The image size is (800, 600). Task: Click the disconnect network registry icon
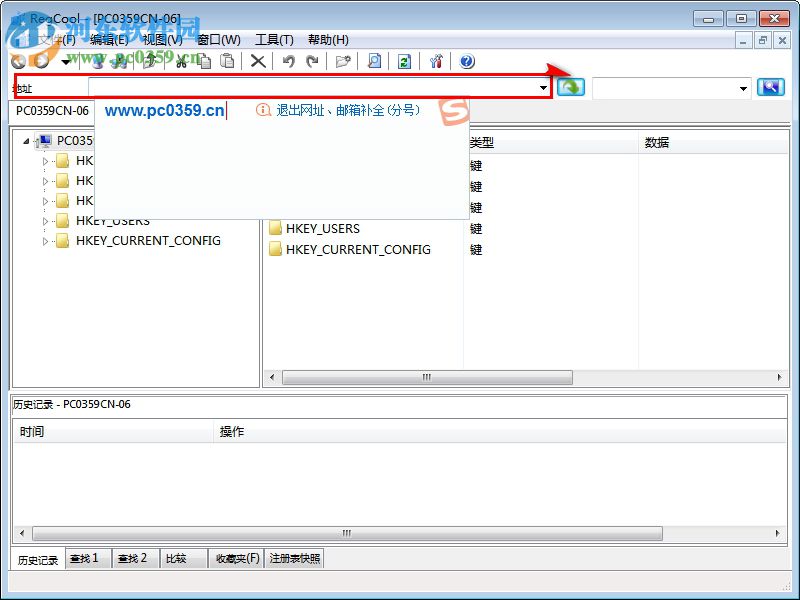click(121, 61)
